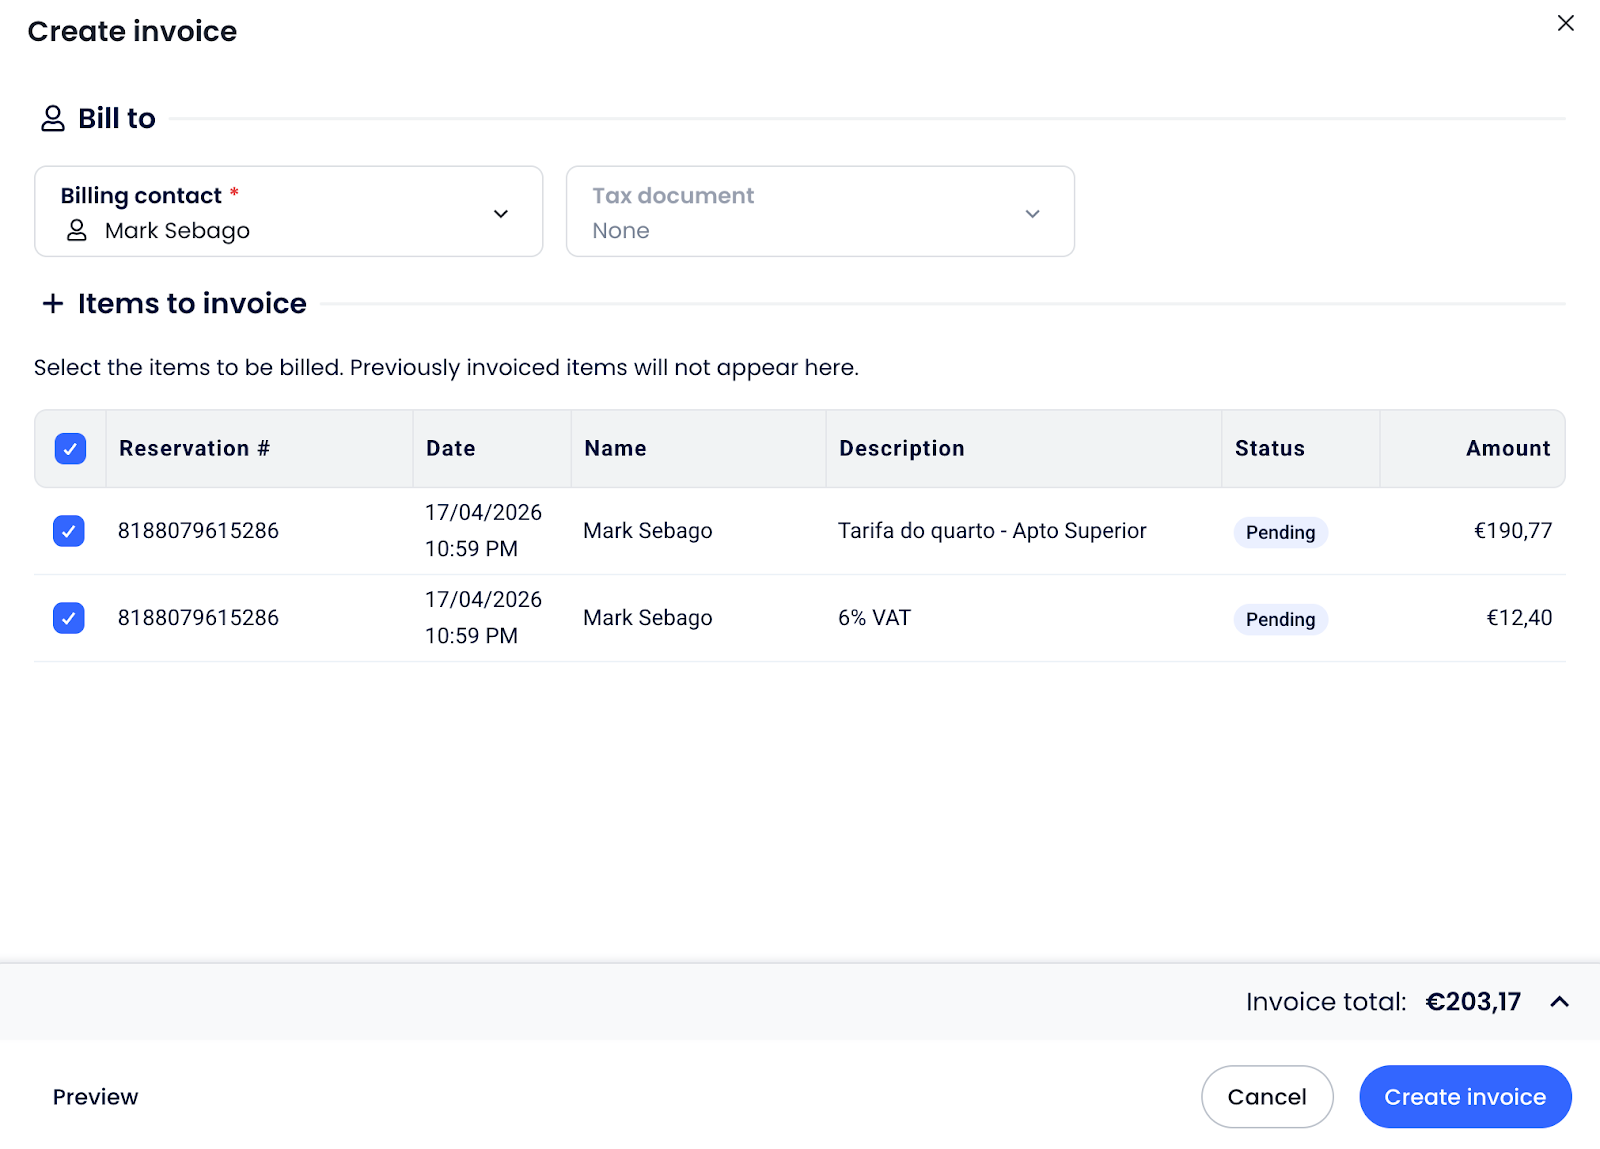Click the person icon beside Bill to

point(52,119)
